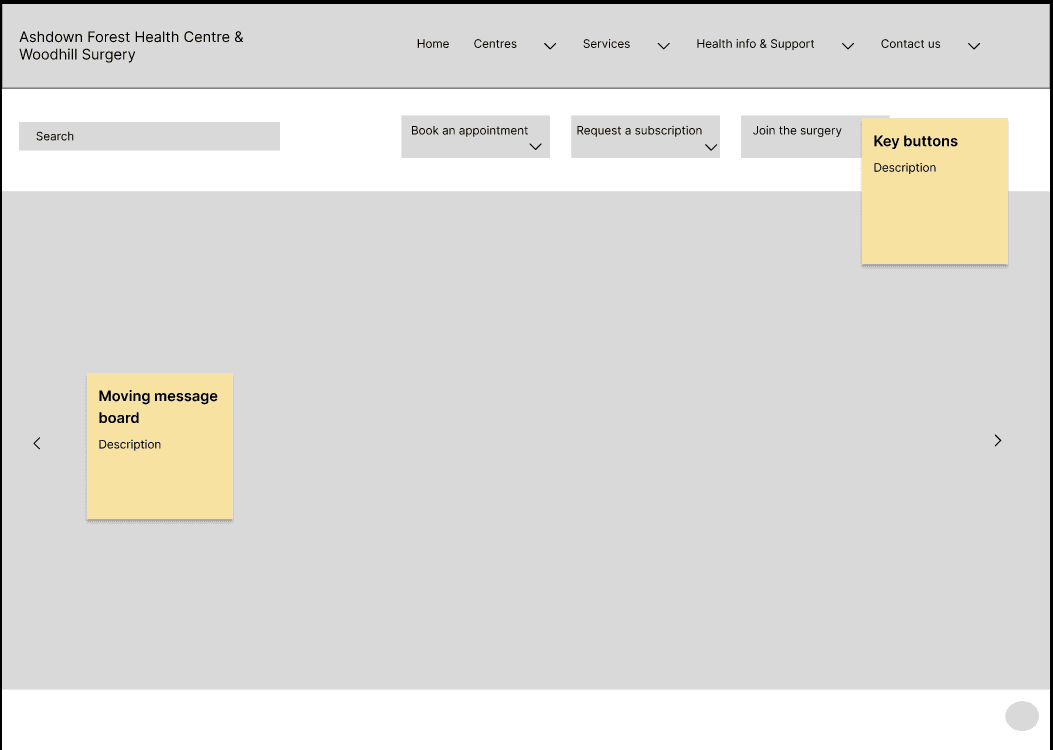Open the Contact us menu item
This screenshot has width=1053, height=750.
click(911, 44)
